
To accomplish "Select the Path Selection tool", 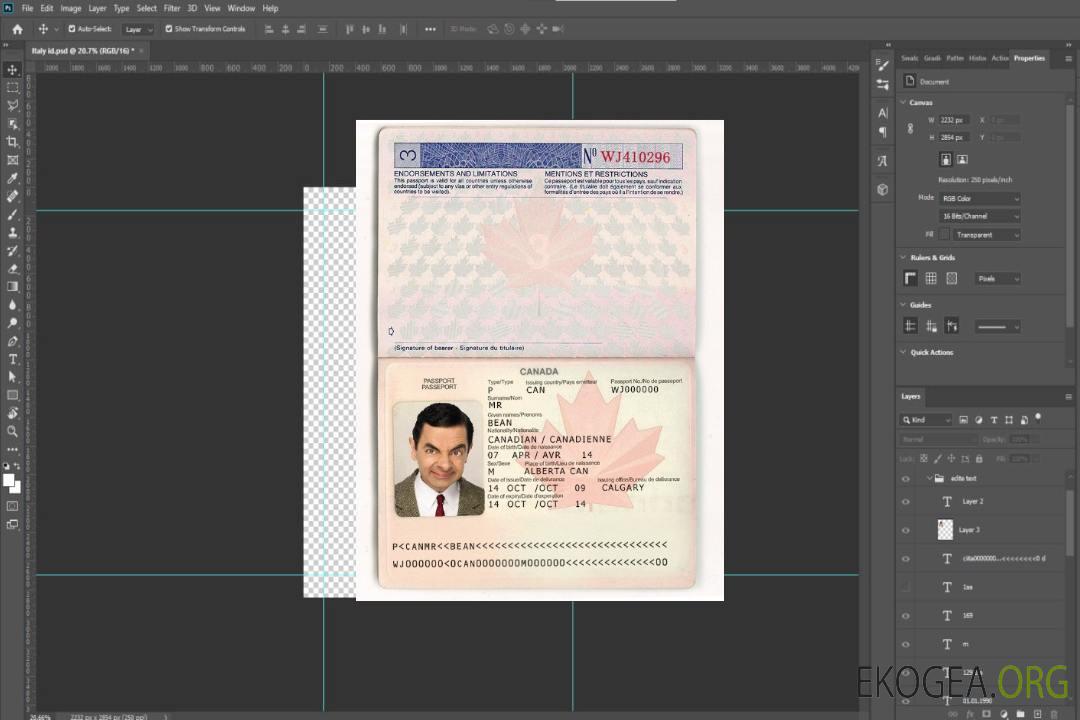I will pyautogui.click(x=12, y=377).
